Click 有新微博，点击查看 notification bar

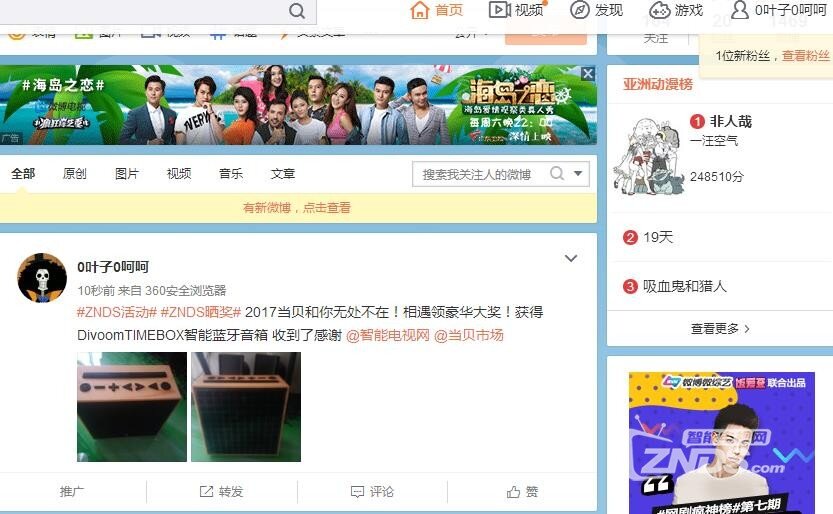(298, 208)
